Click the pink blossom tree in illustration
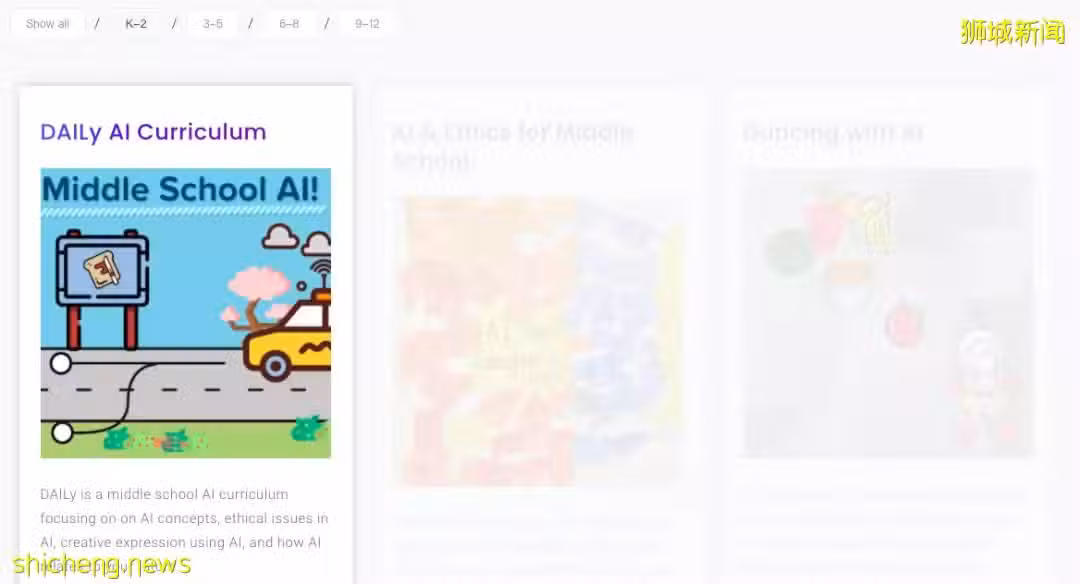1080x584 pixels. (x=256, y=295)
